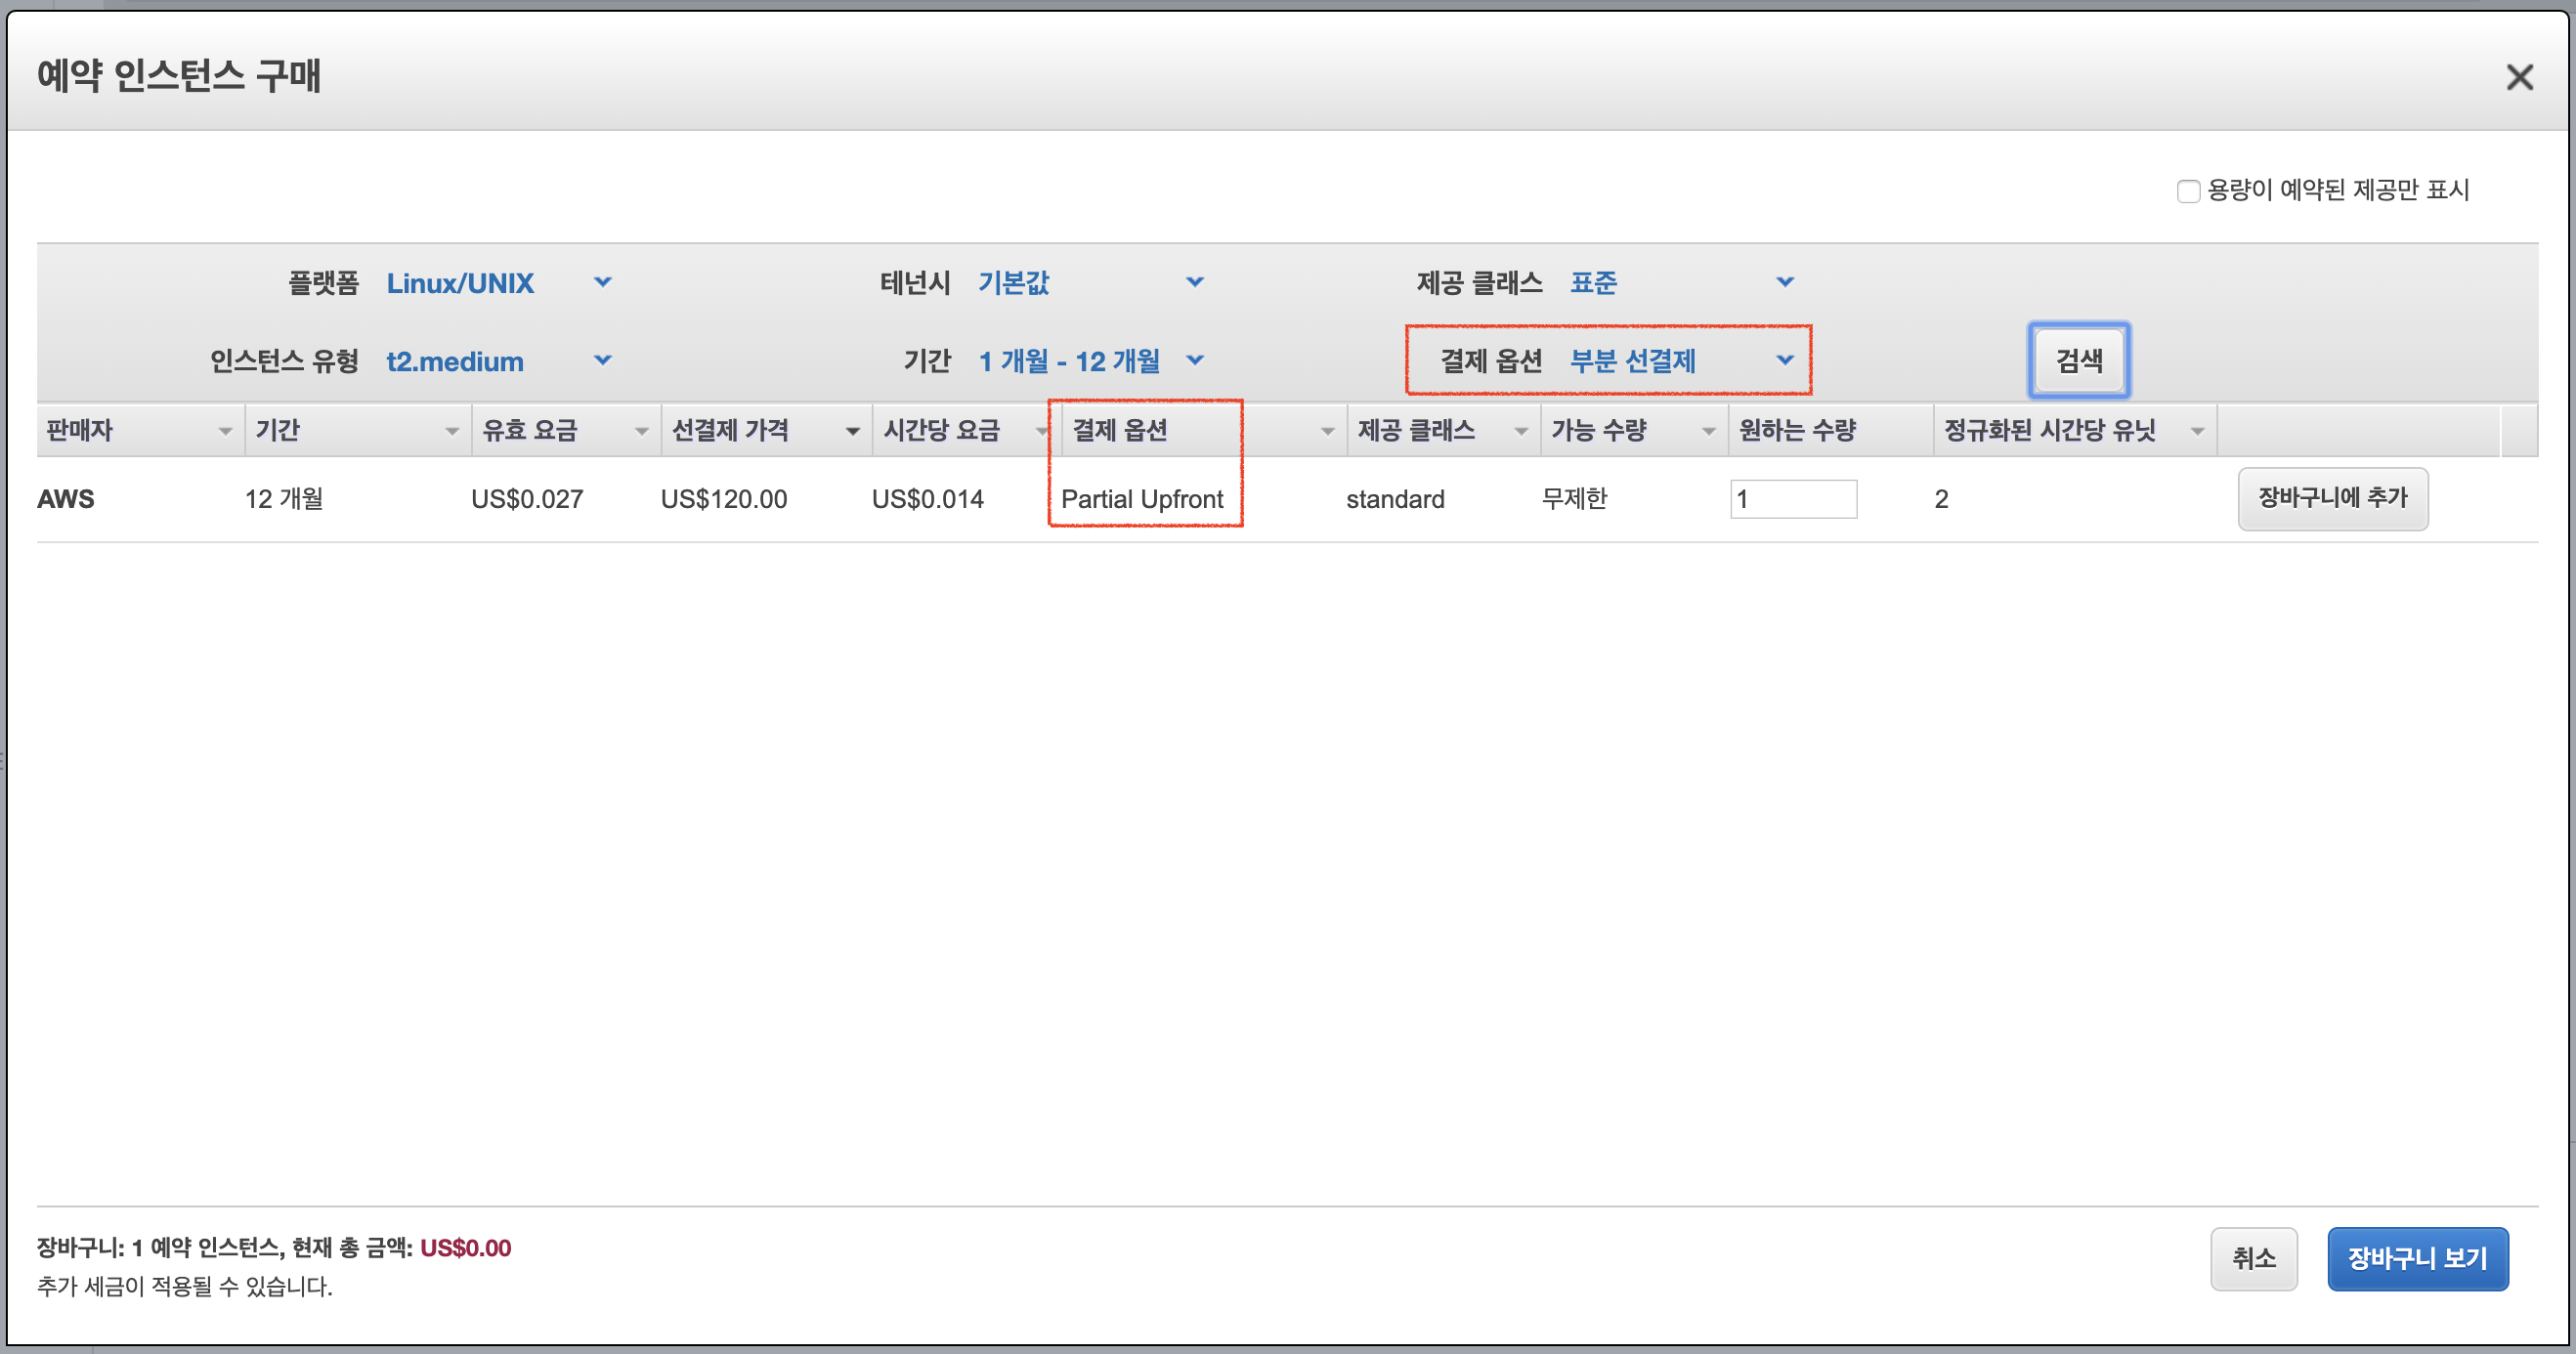
Task: Click the 결제 옵션 column header arrow
Action: coord(1327,431)
